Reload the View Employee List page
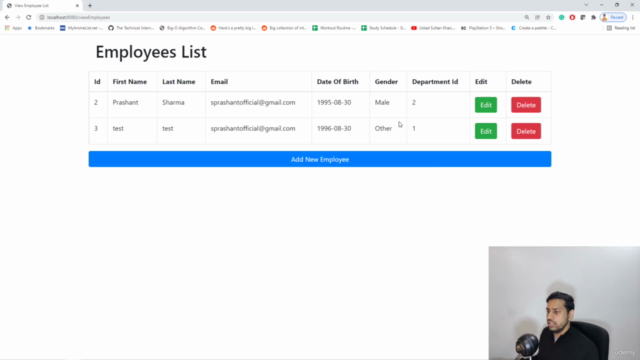Screen dimensions: 640x360 tap(29, 17)
